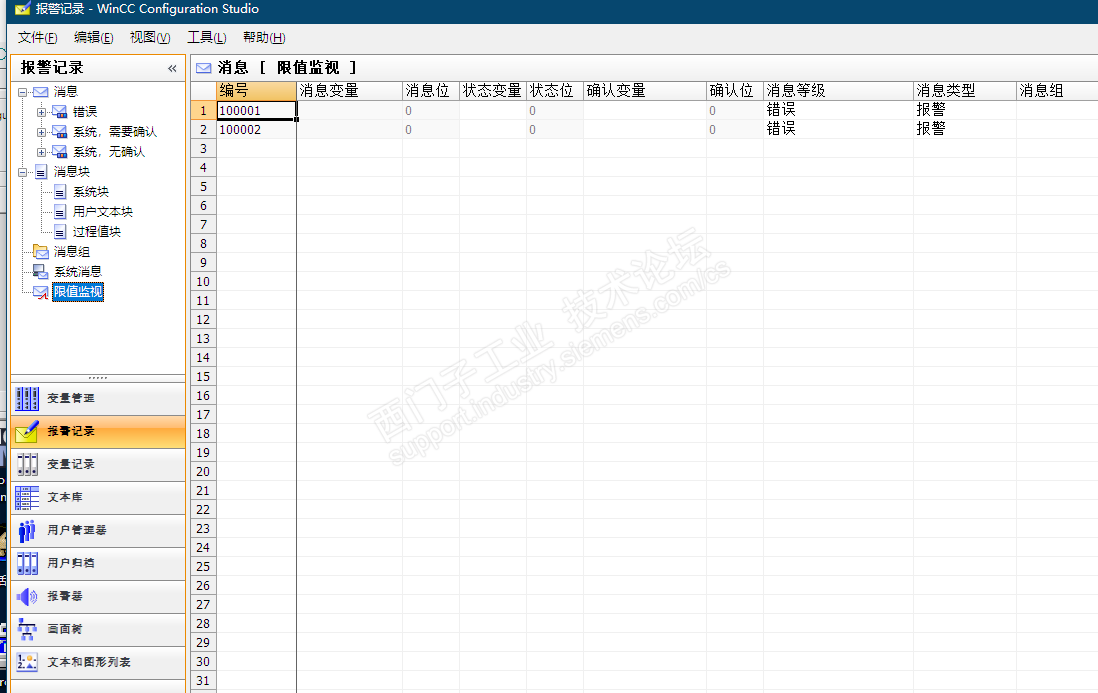This screenshot has height=693, width=1098.
Task: Click the 消息变量 column header
Action: (349, 91)
